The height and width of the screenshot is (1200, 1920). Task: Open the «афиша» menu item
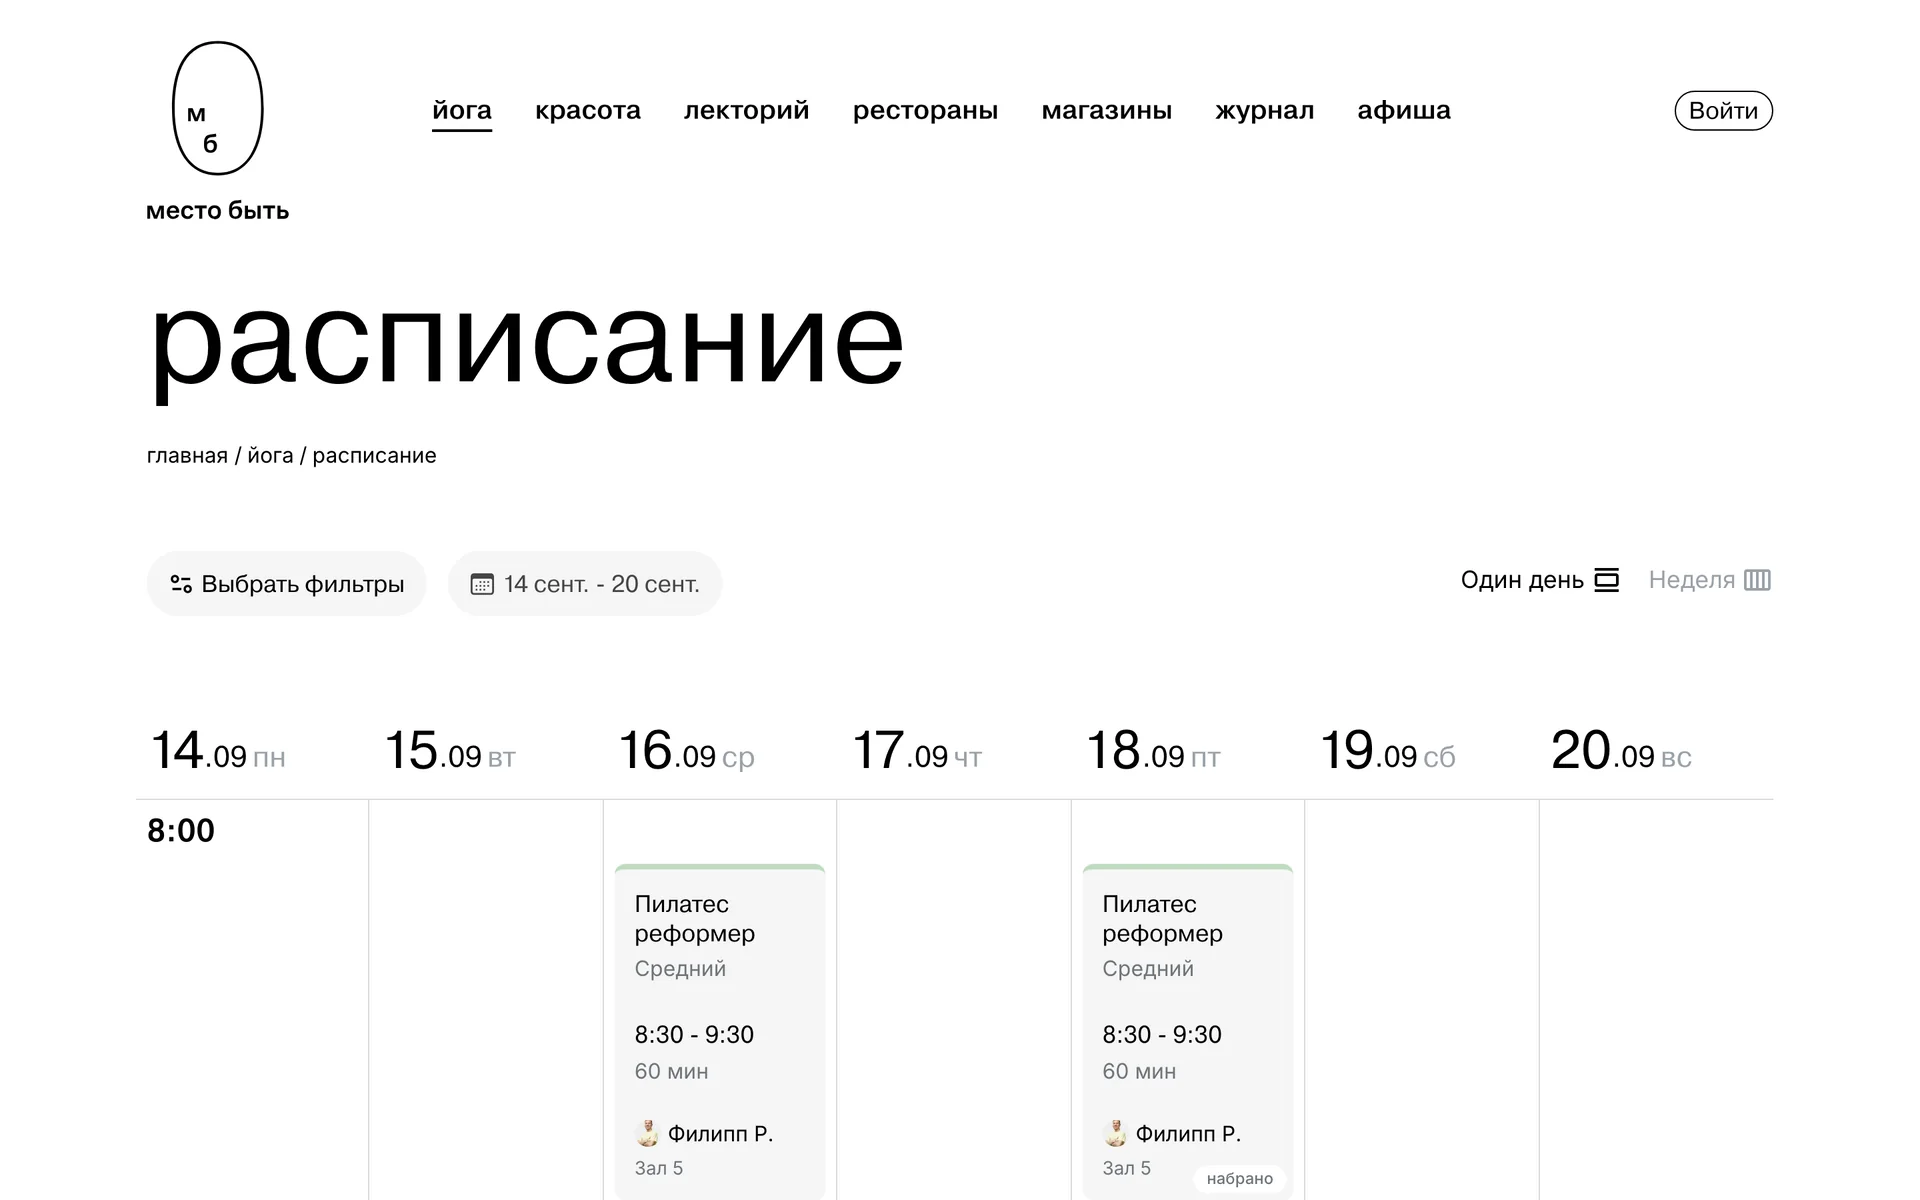coord(1404,110)
